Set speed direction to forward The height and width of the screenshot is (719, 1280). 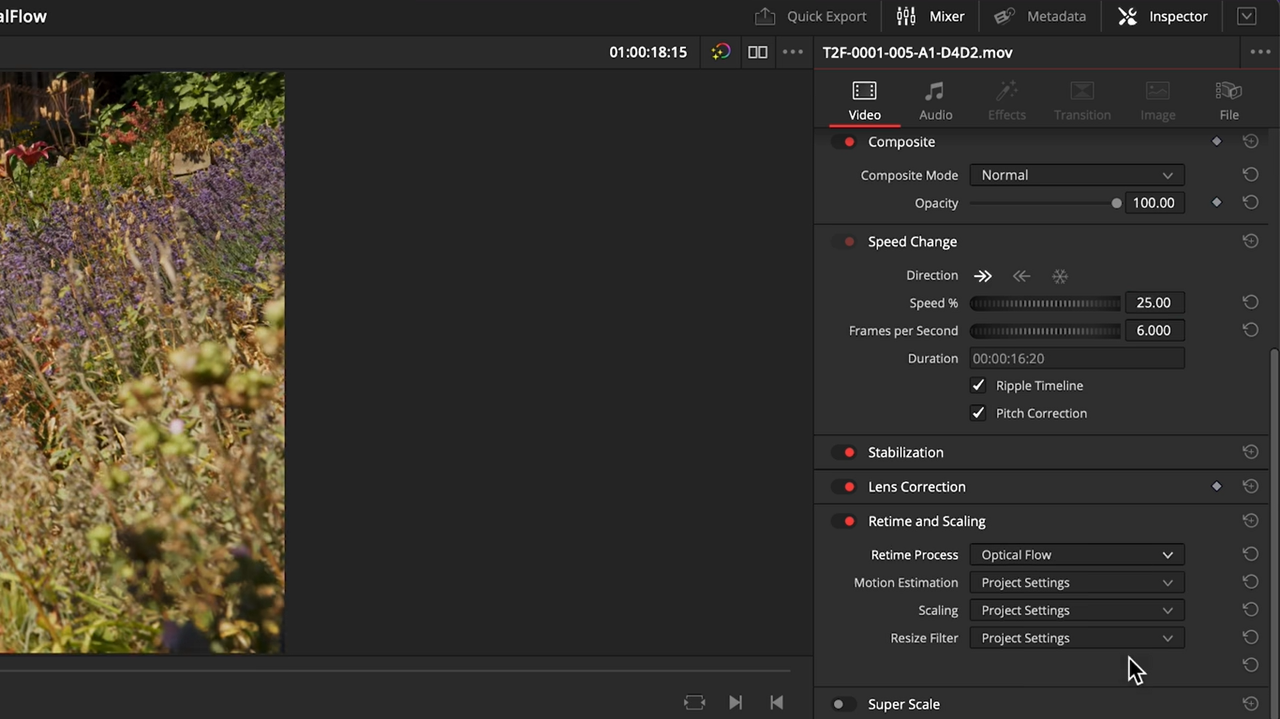click(x=983, y=276)
